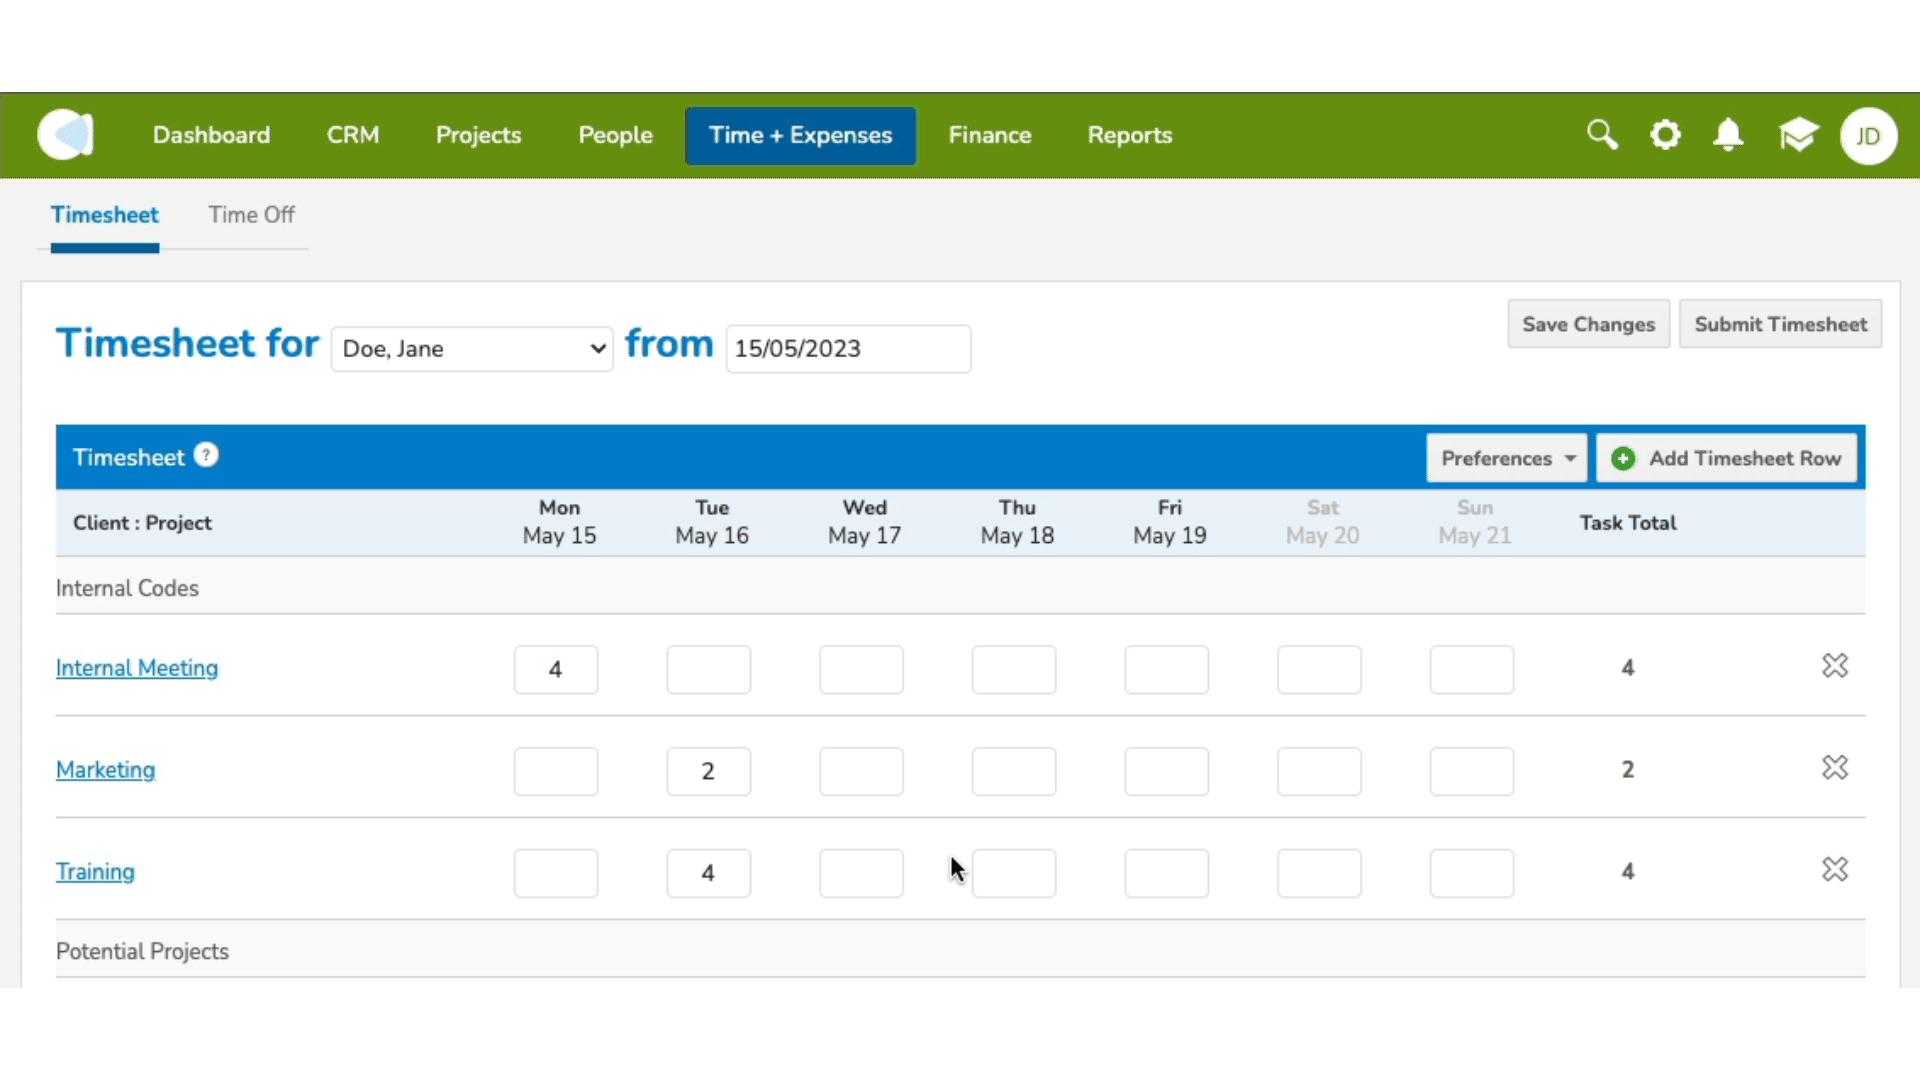Image resolution: width=1920 pixels, height=1080 pixels.
Task: Remove the Training row with X icon
Action: pos(1835,870)
